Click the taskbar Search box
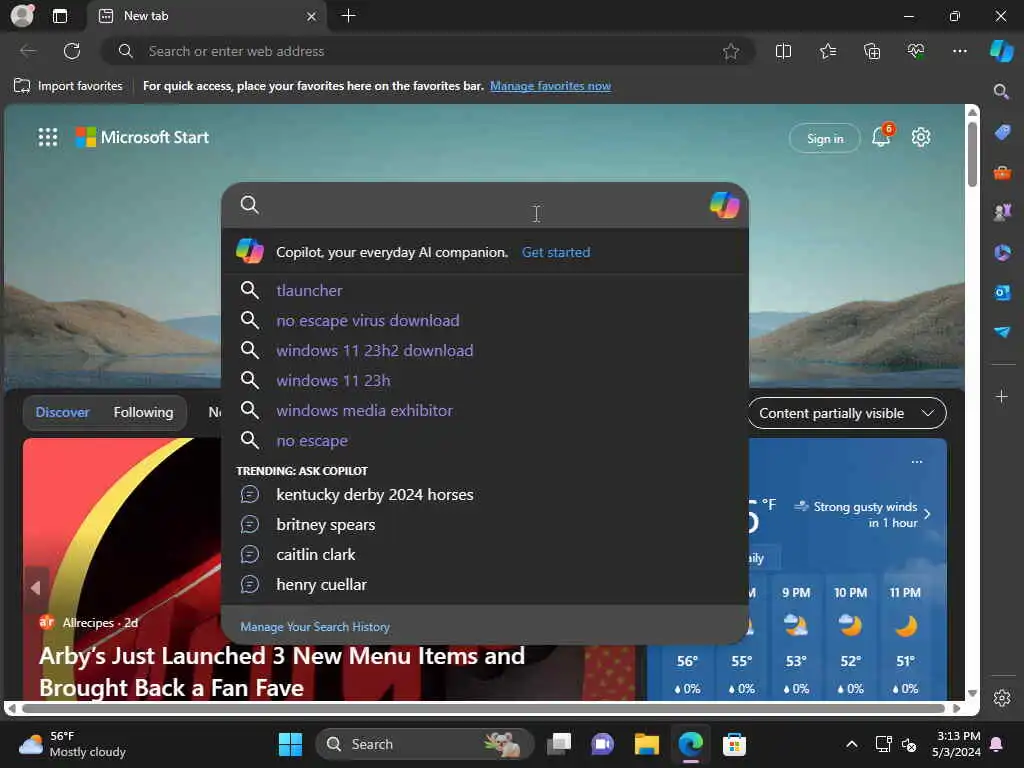The height and width of the screenshot is (768, 1024). [424, 744]
